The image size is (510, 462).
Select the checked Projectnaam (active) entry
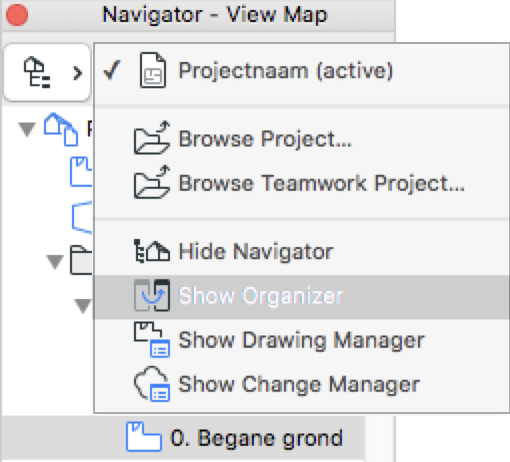pos(302,71)
